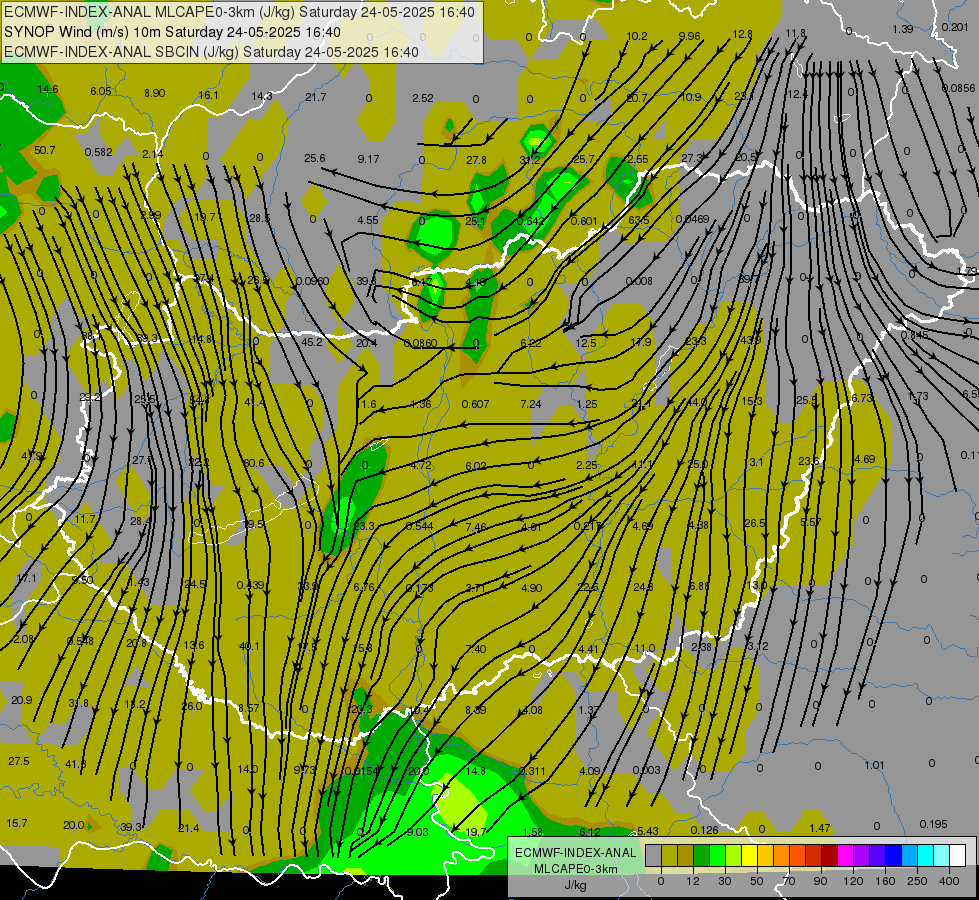This screenshot has width=979, height=900.
Task: Click the ECMWF-INDEX-ANAL legend caption
Action: pos(575,853)
